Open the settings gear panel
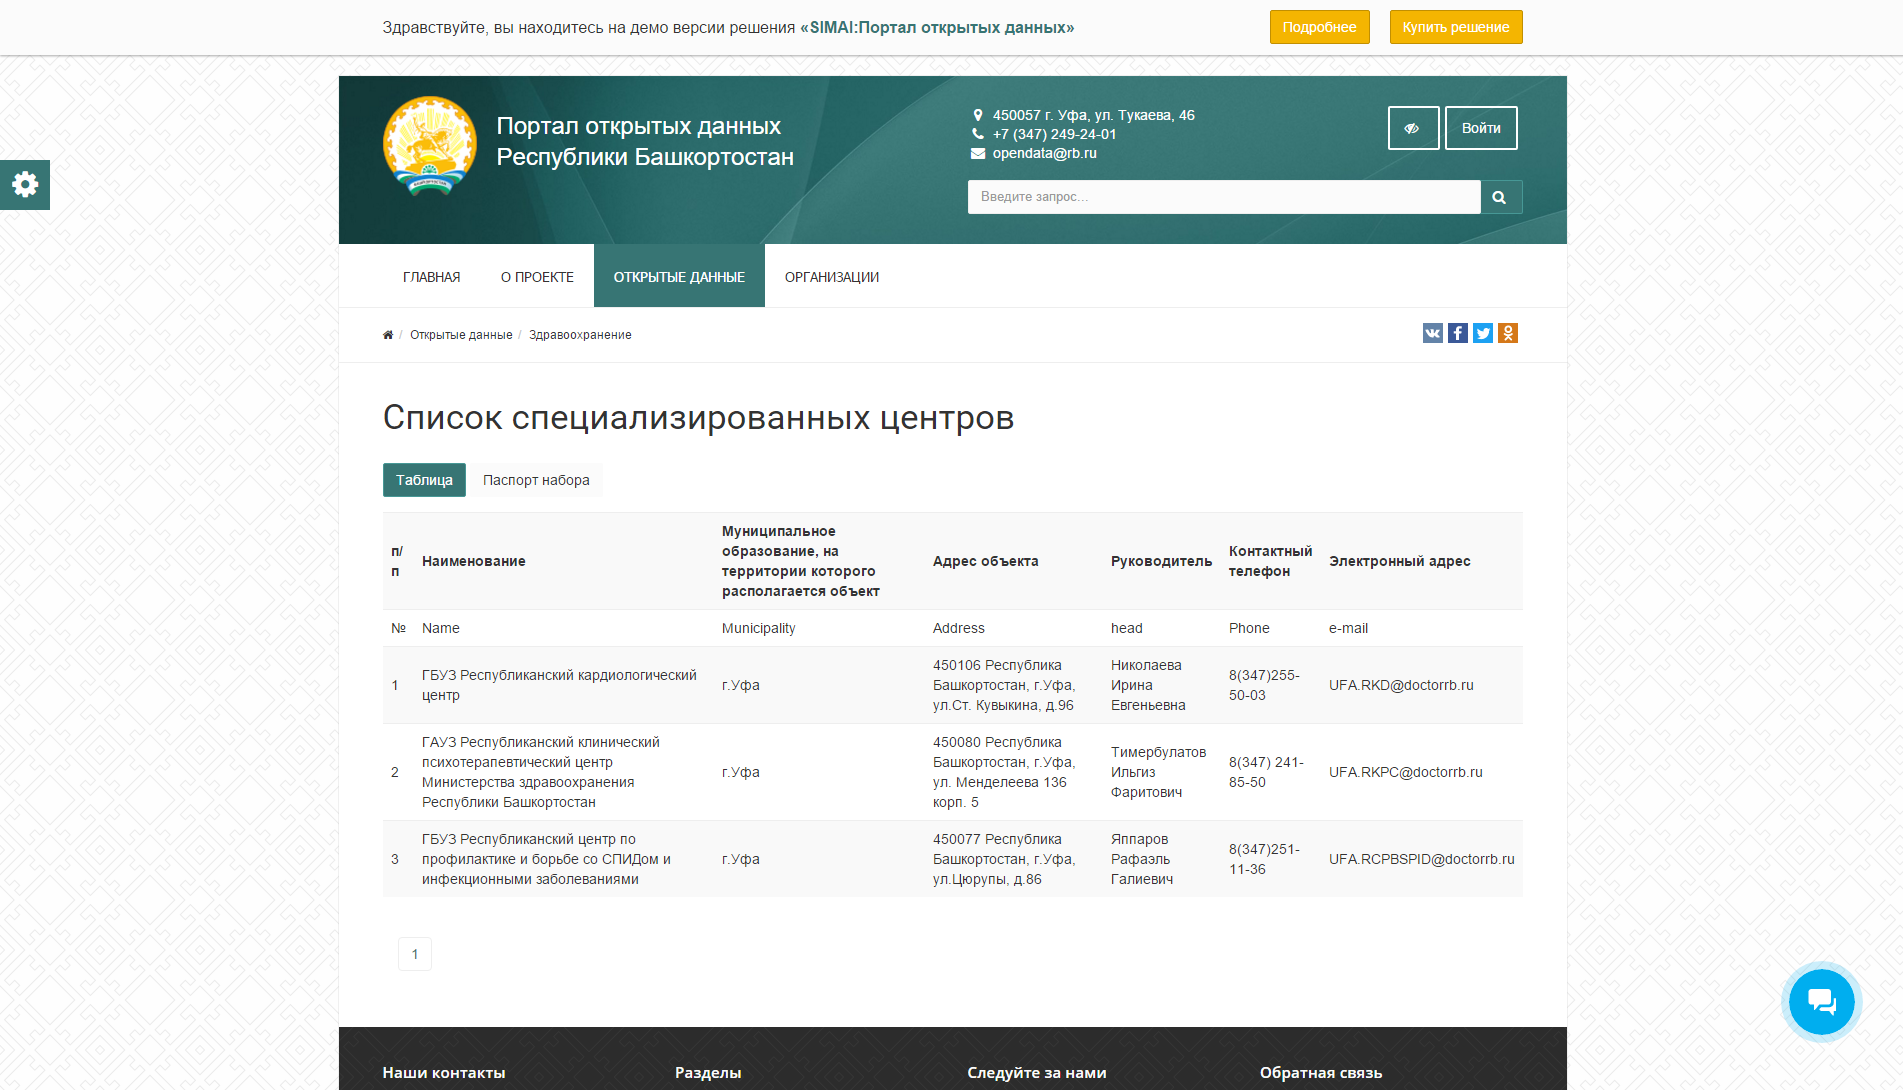This screenshot has width=1903, height=1090. pyautogui.click(x=25, y=185)
